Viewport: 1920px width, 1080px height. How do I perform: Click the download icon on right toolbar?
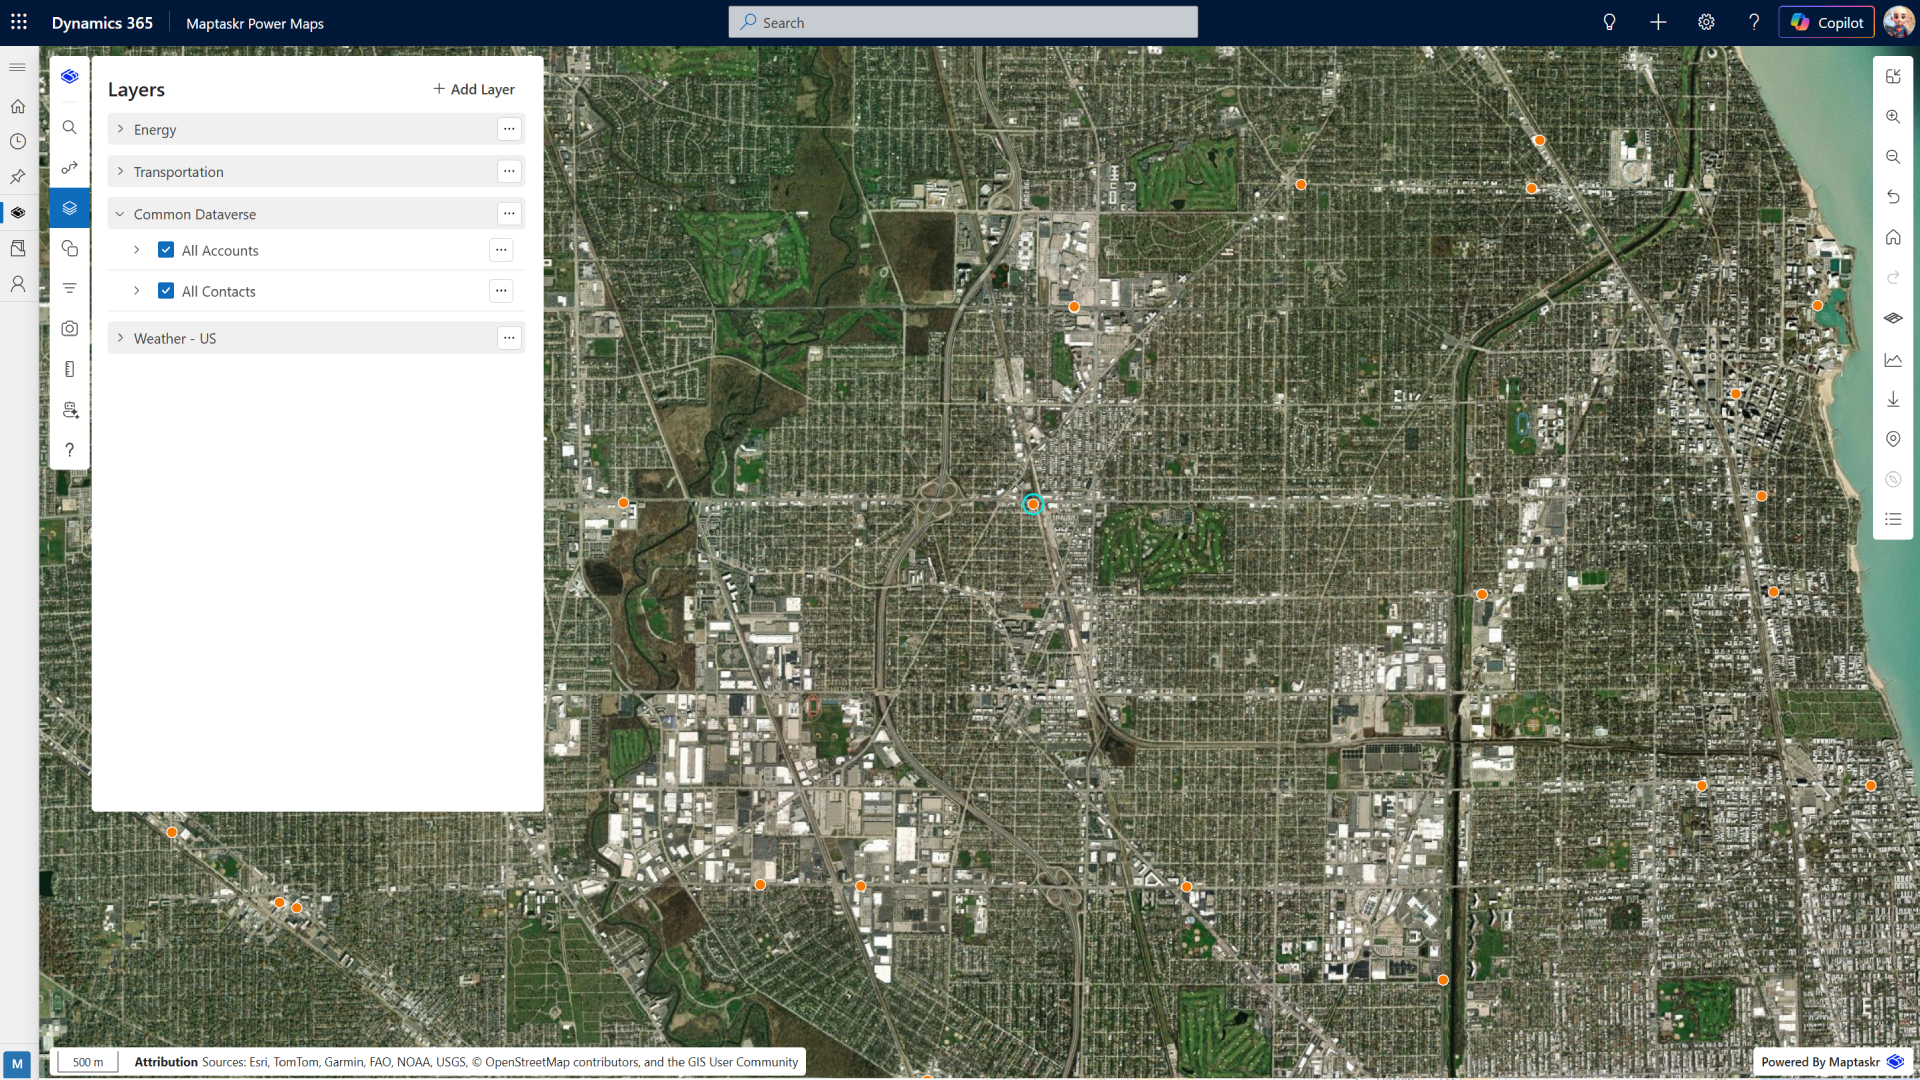click(x=1893, y=400)
